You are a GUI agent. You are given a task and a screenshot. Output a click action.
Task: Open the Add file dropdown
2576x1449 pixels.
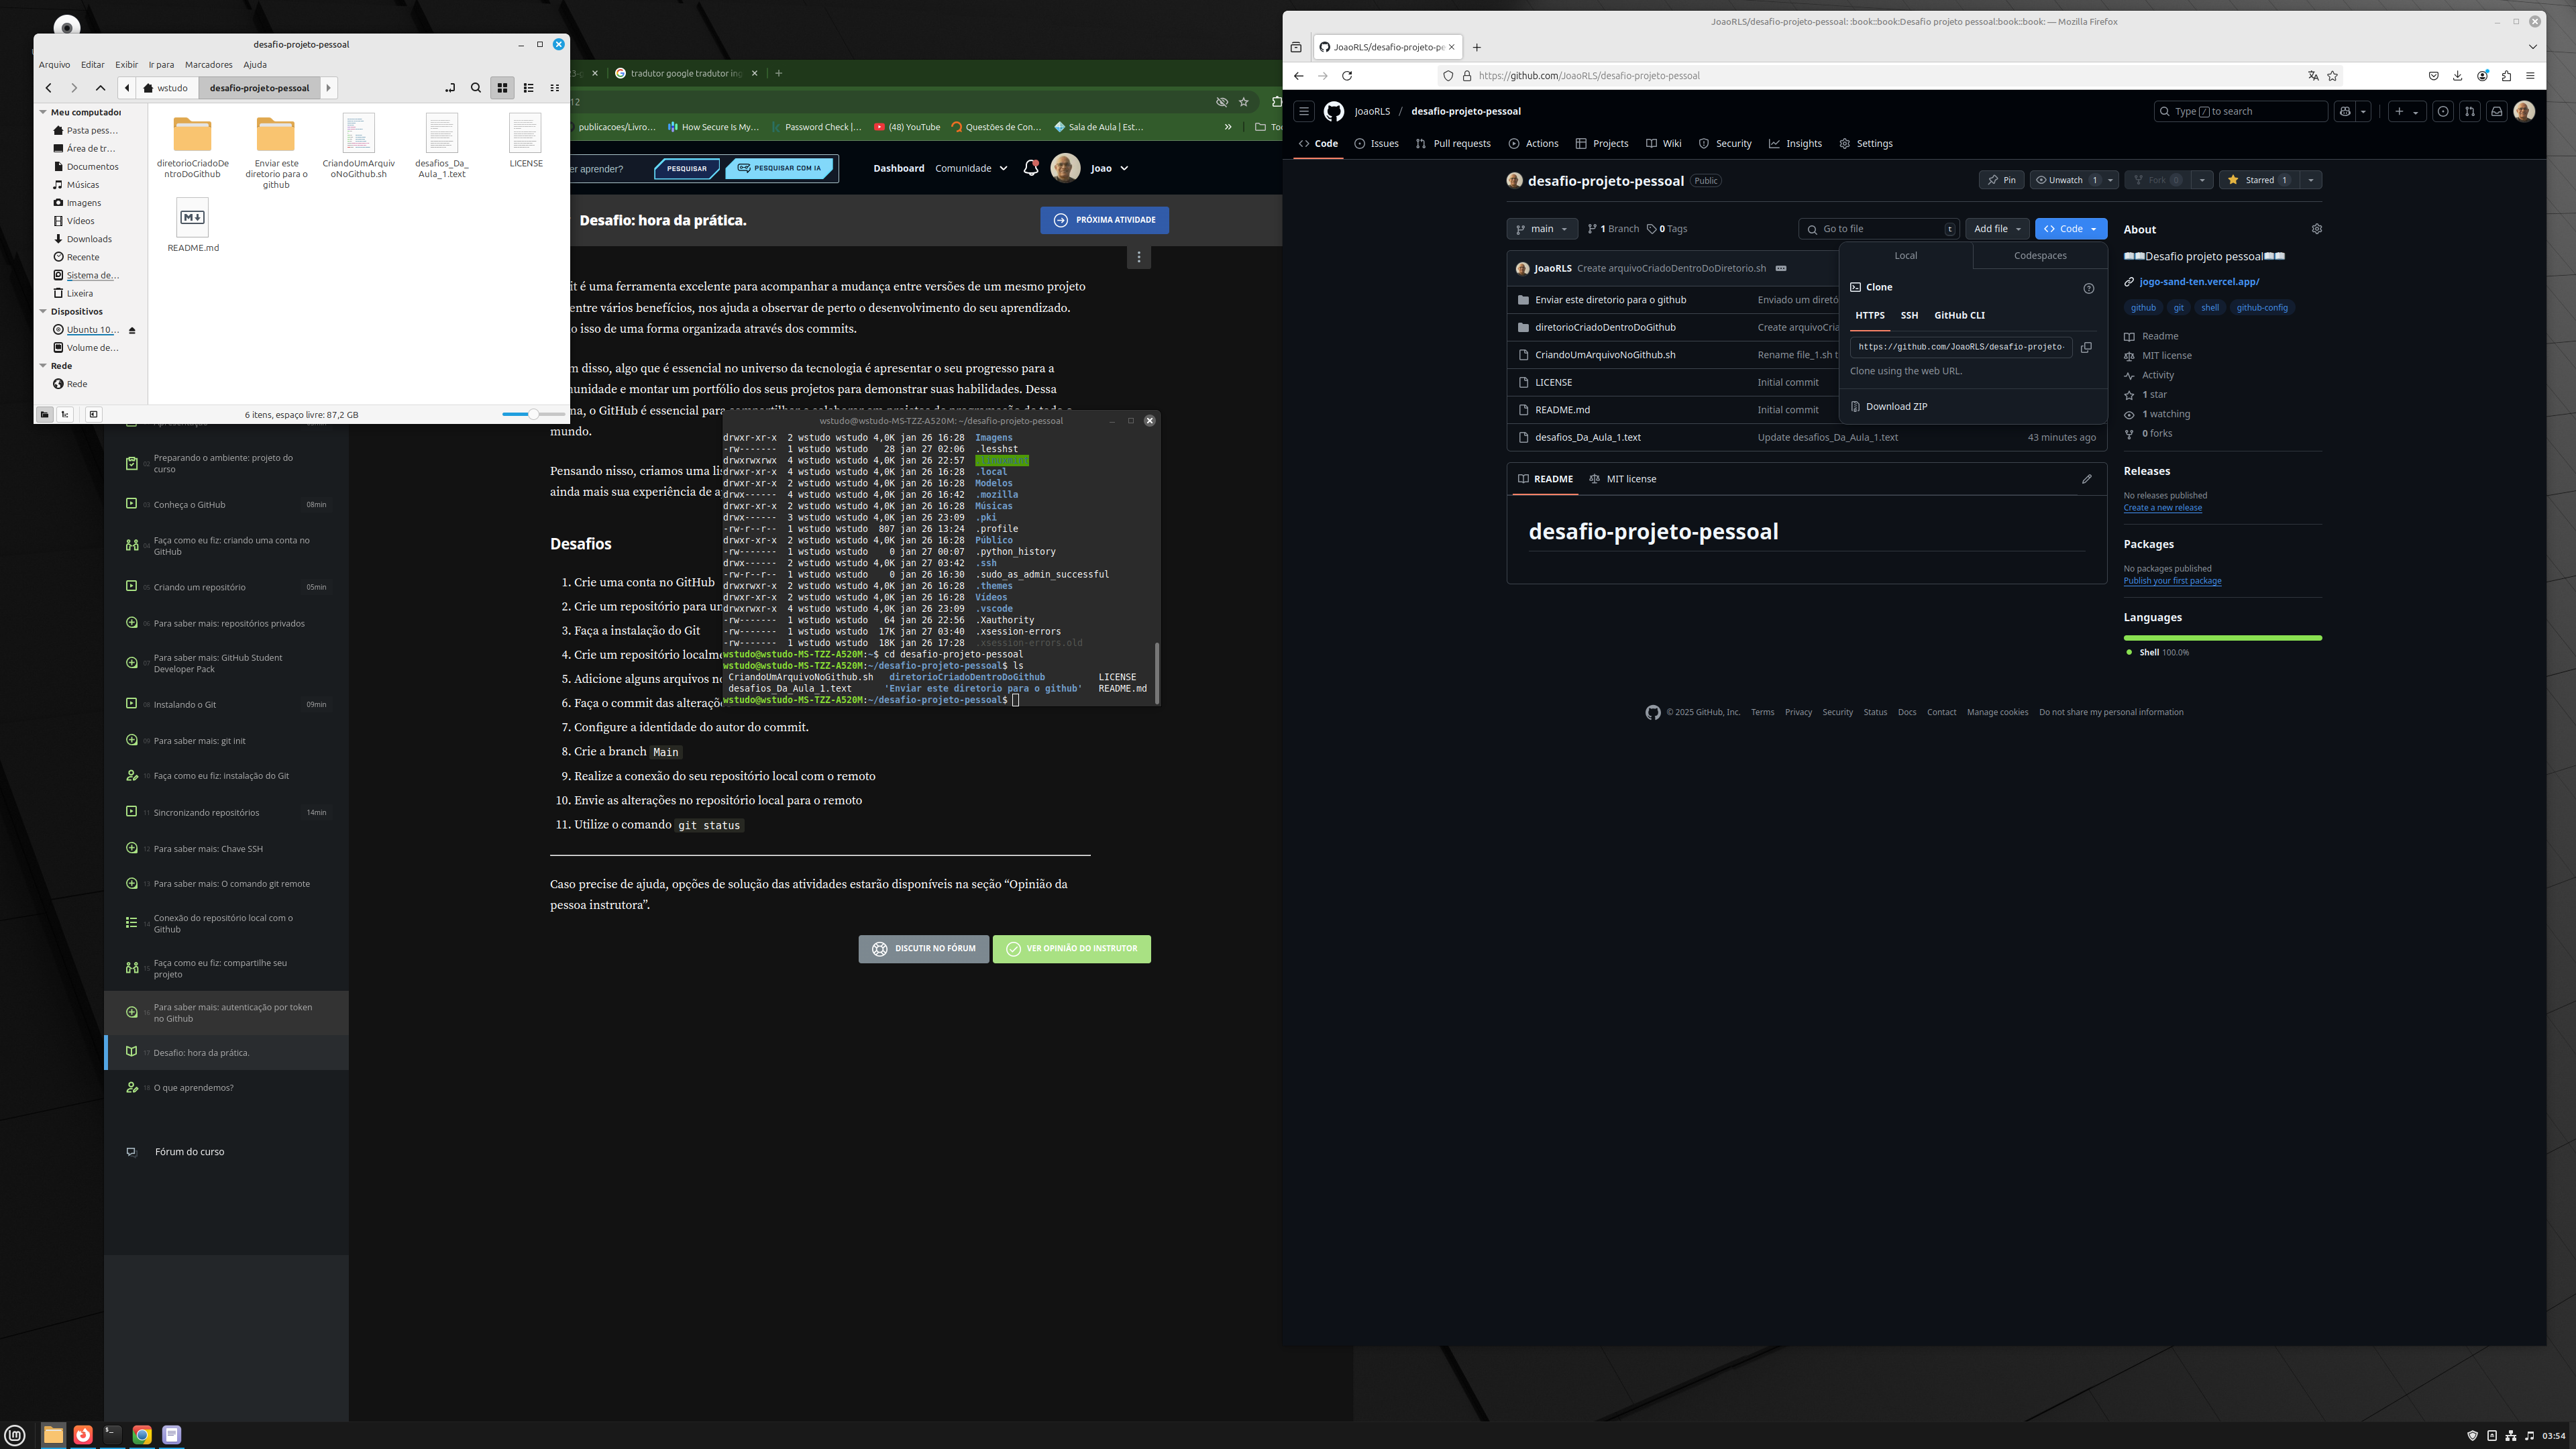click(x=1997, y=229)
